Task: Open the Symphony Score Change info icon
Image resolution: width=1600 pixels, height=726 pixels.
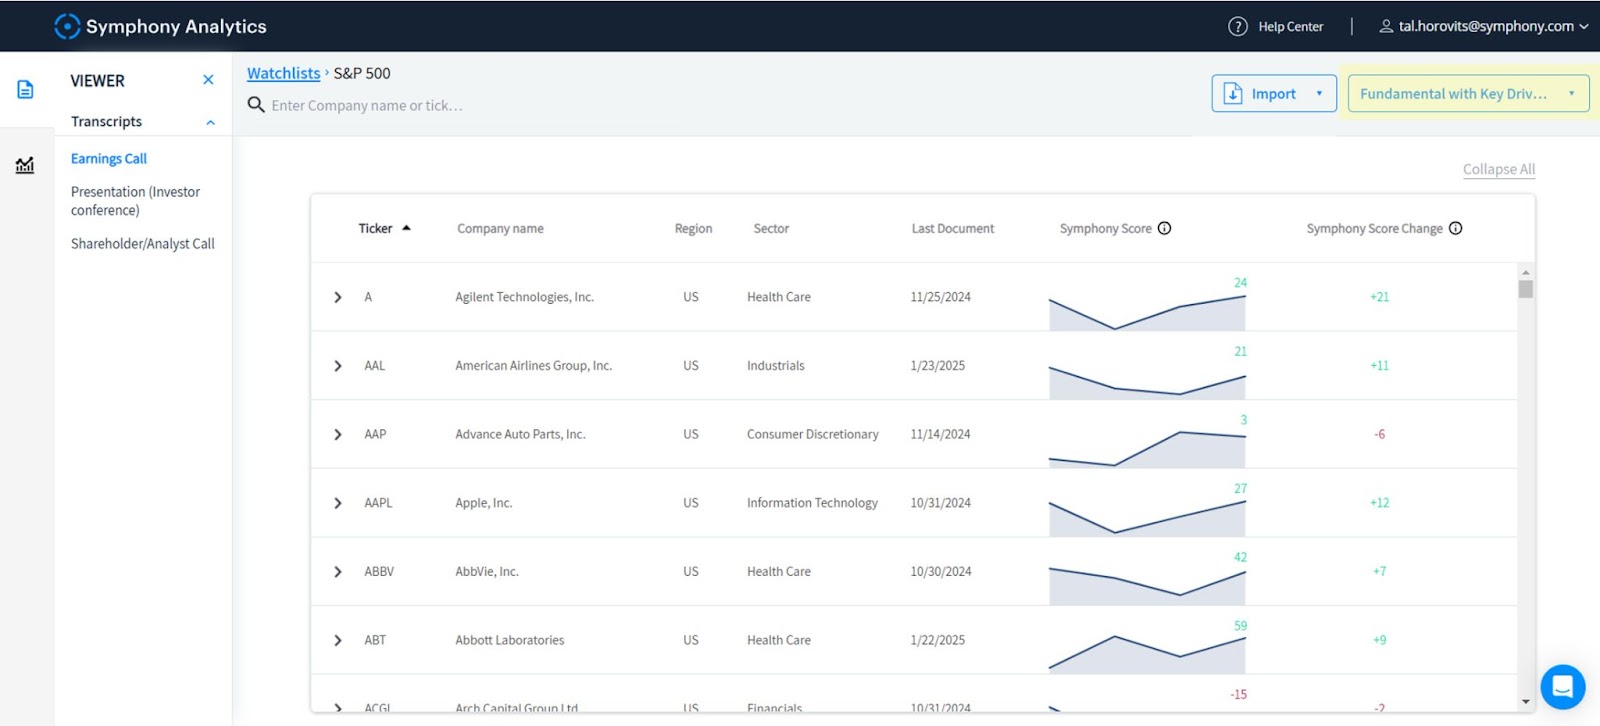Action: point(1456,229)
